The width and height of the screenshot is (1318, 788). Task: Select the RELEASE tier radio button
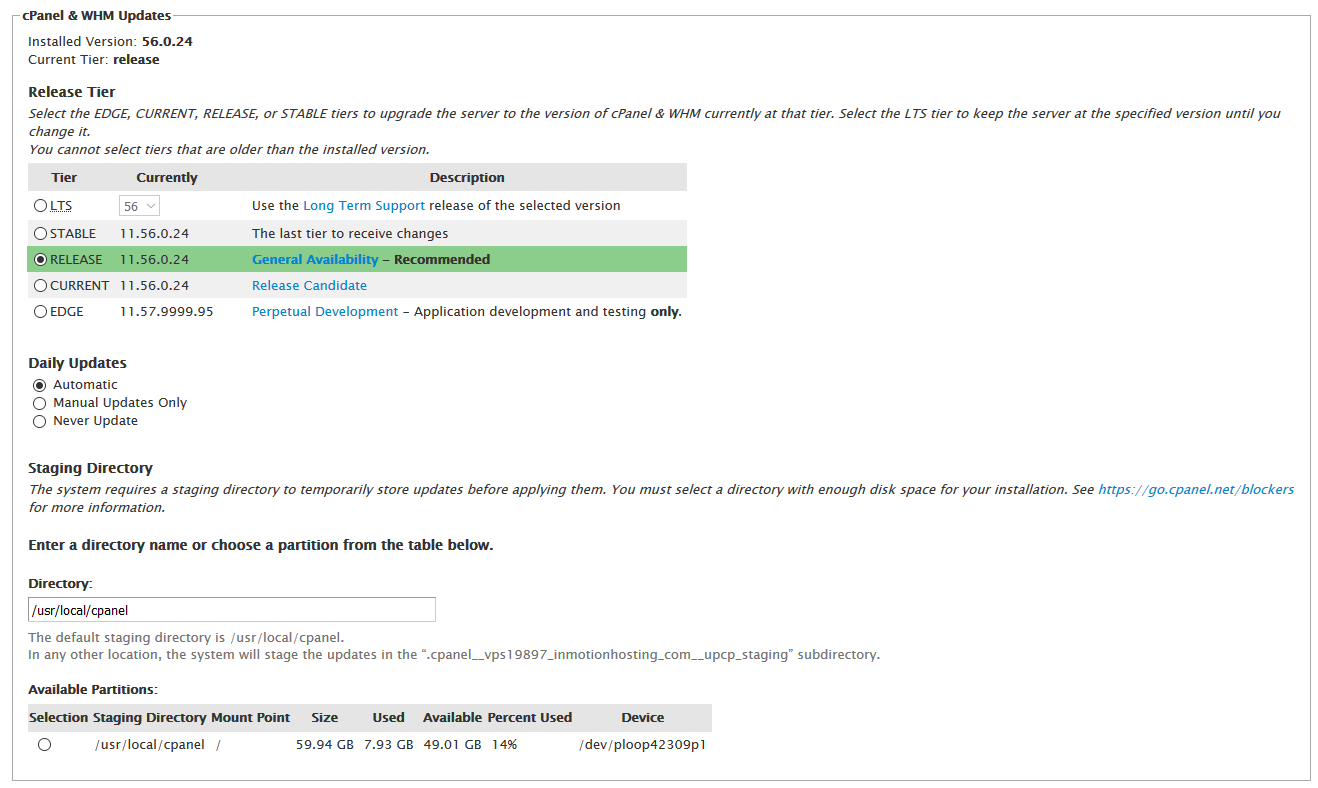click(40, 260)
